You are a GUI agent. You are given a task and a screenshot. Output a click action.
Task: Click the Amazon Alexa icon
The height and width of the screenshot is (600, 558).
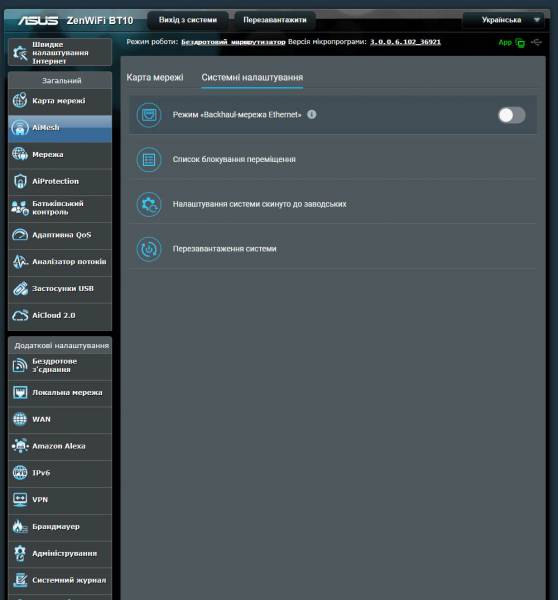20,446
